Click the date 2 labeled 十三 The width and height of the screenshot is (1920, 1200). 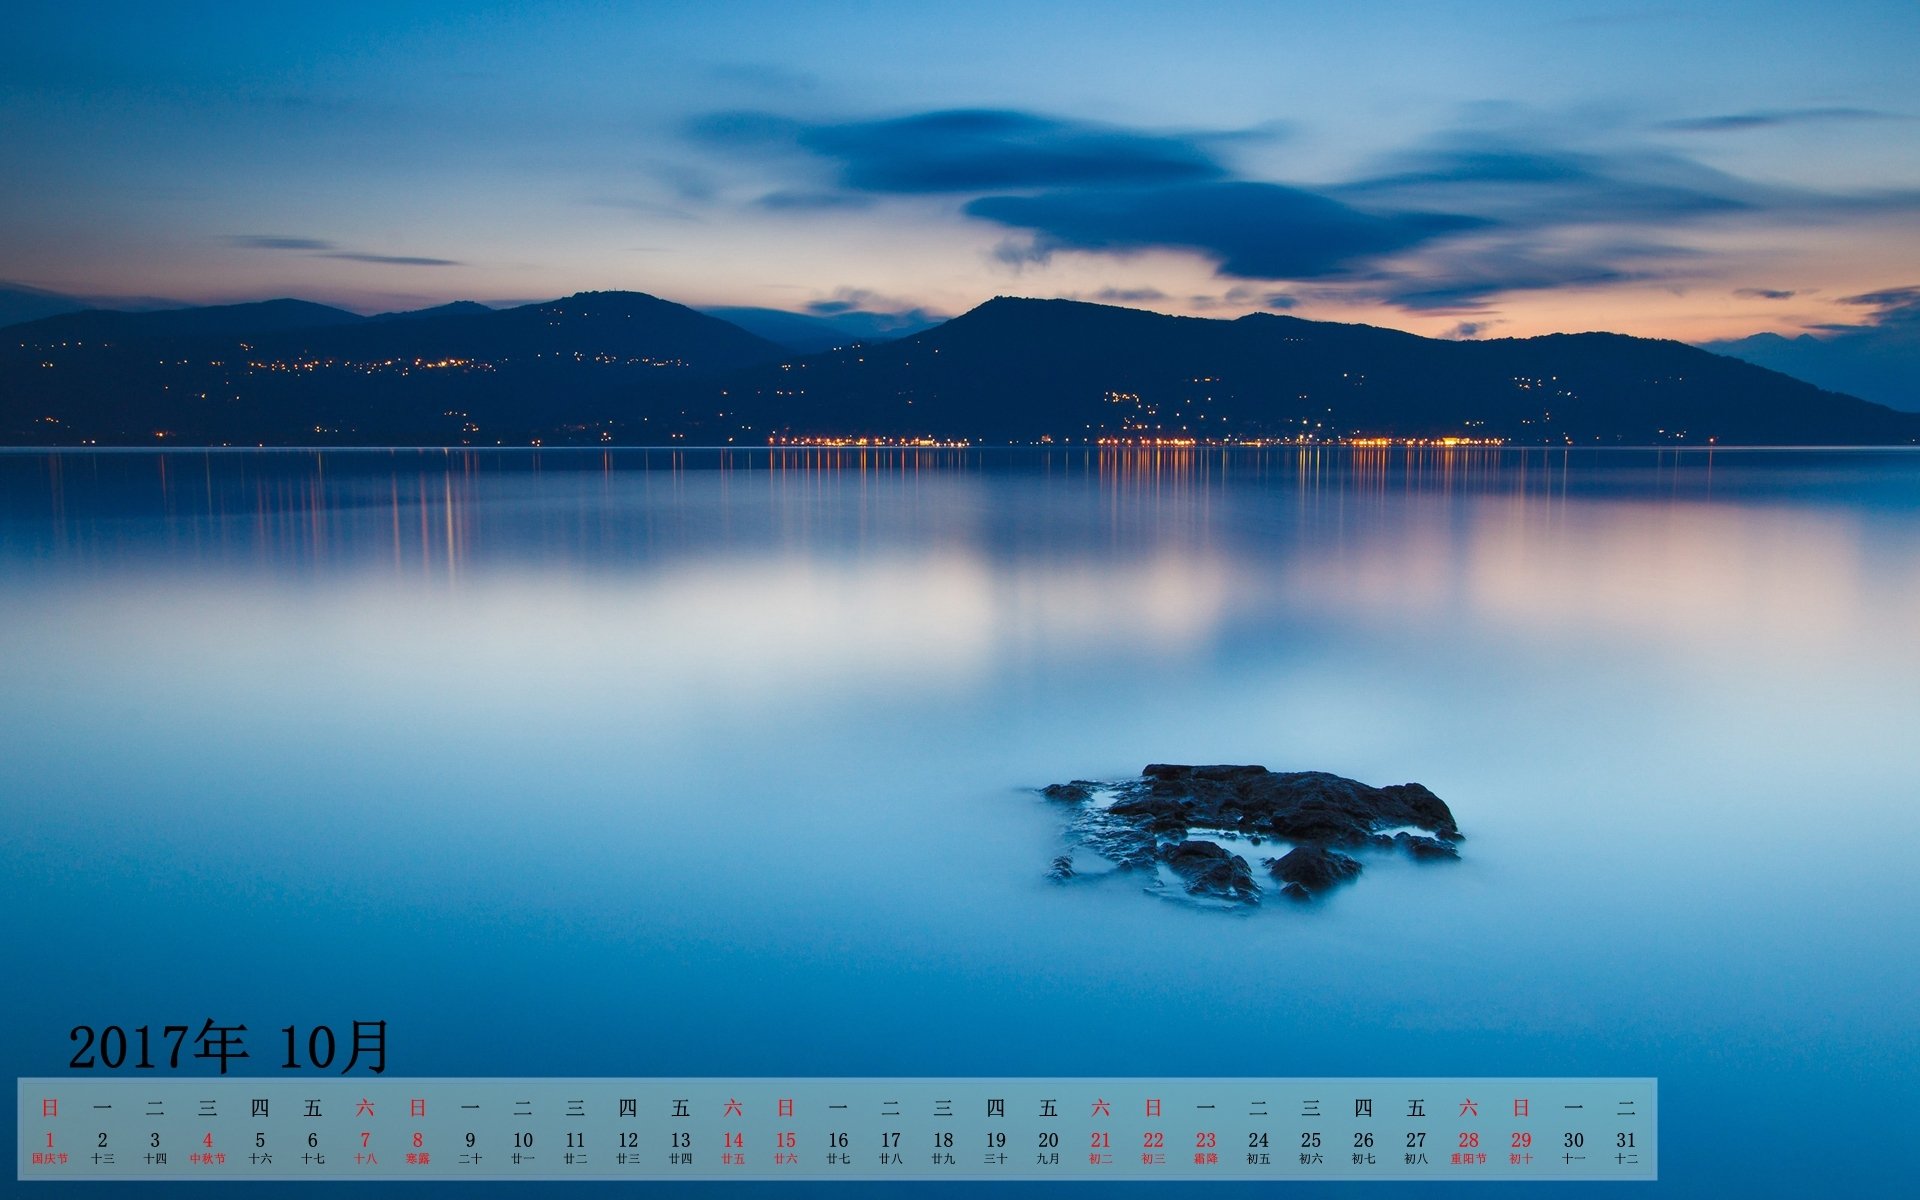point(102,1141)
